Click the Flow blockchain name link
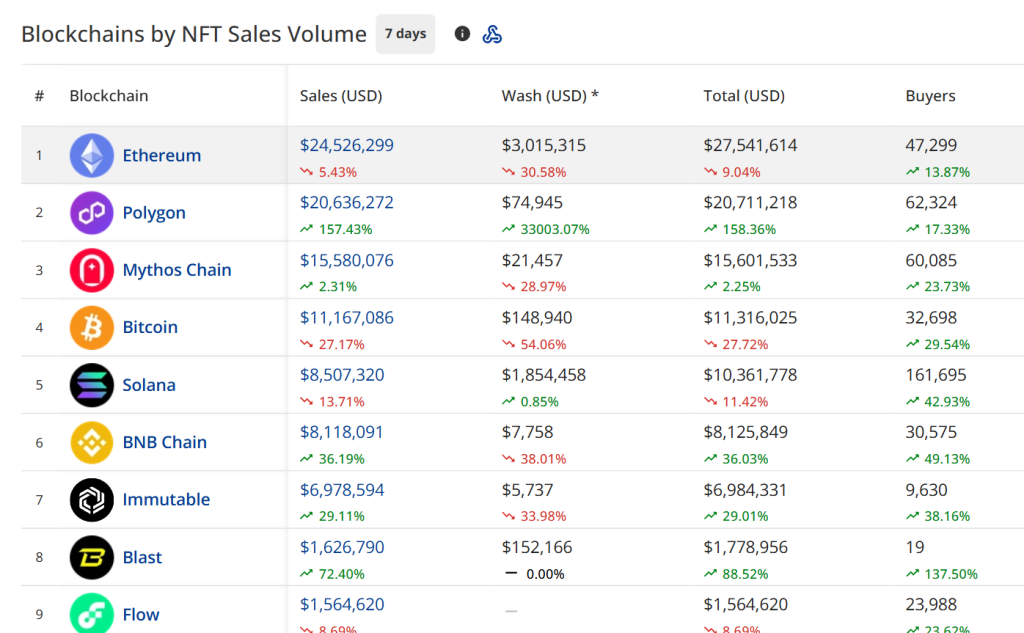The height and width of the screenshot is (633, 1024). tap(141, 614)
